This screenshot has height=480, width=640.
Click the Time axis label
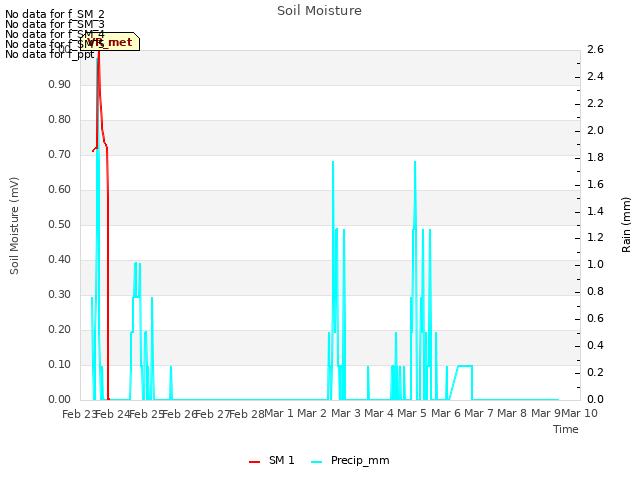tap(566, 429)
